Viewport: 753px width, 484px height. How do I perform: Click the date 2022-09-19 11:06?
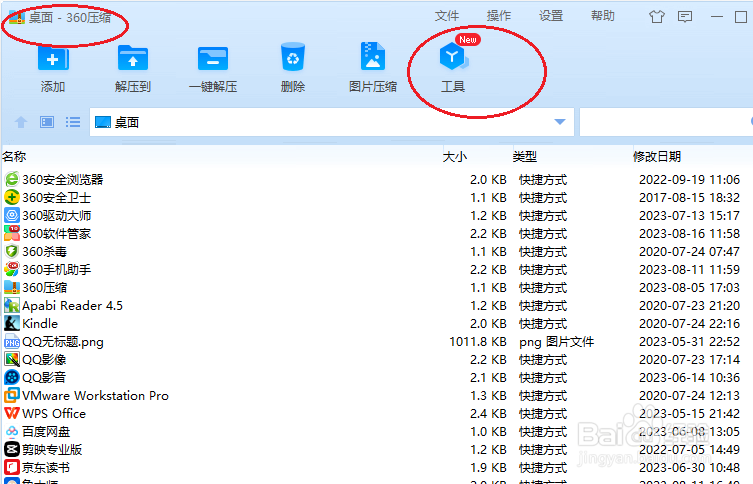[689, 180]
